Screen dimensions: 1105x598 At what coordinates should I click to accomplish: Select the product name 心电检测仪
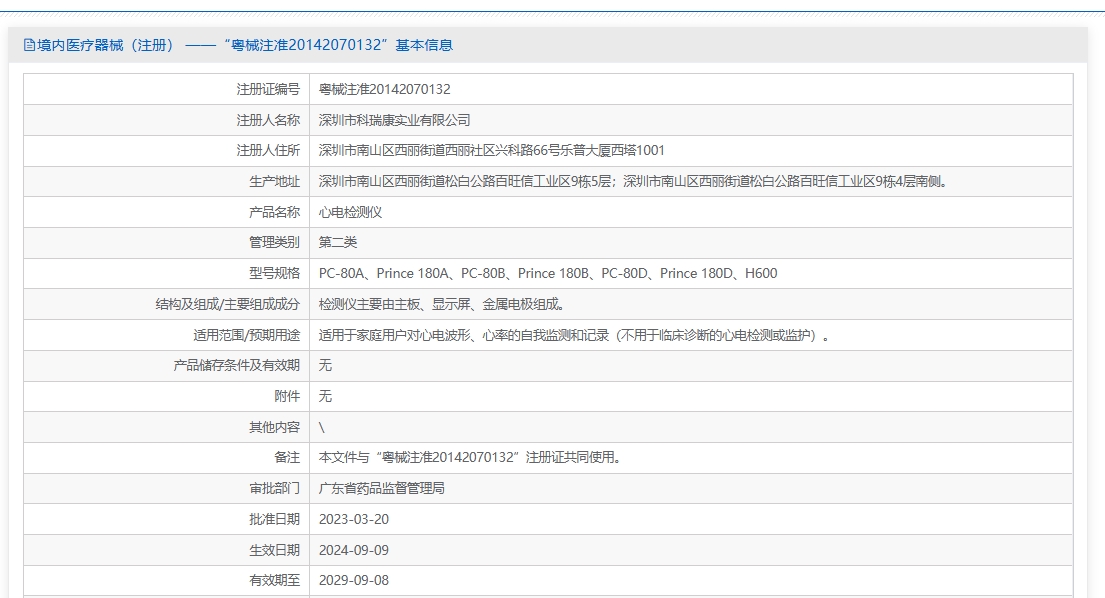pos(350,212)
